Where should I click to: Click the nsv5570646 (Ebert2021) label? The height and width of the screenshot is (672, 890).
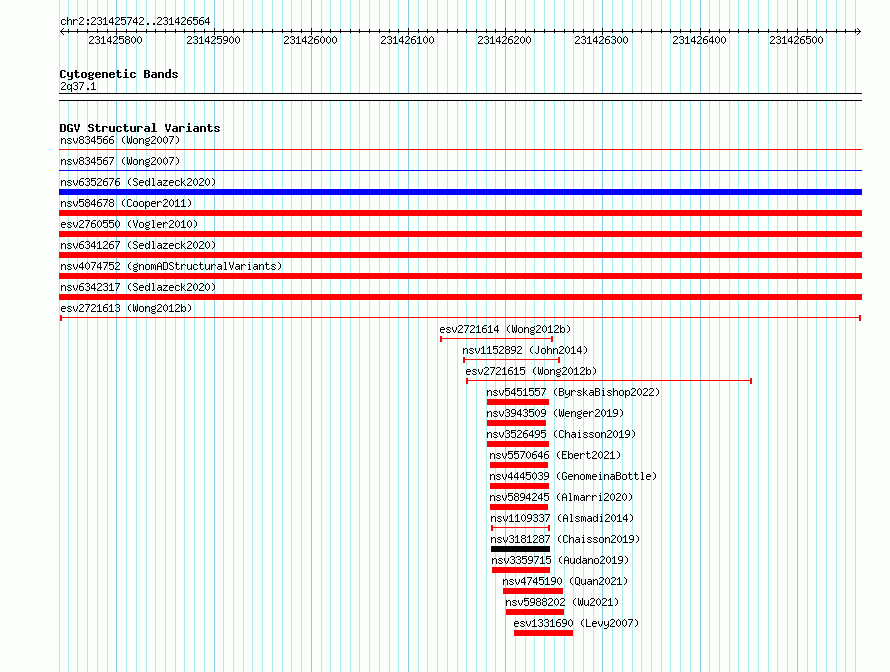click(x=555, y=455)
